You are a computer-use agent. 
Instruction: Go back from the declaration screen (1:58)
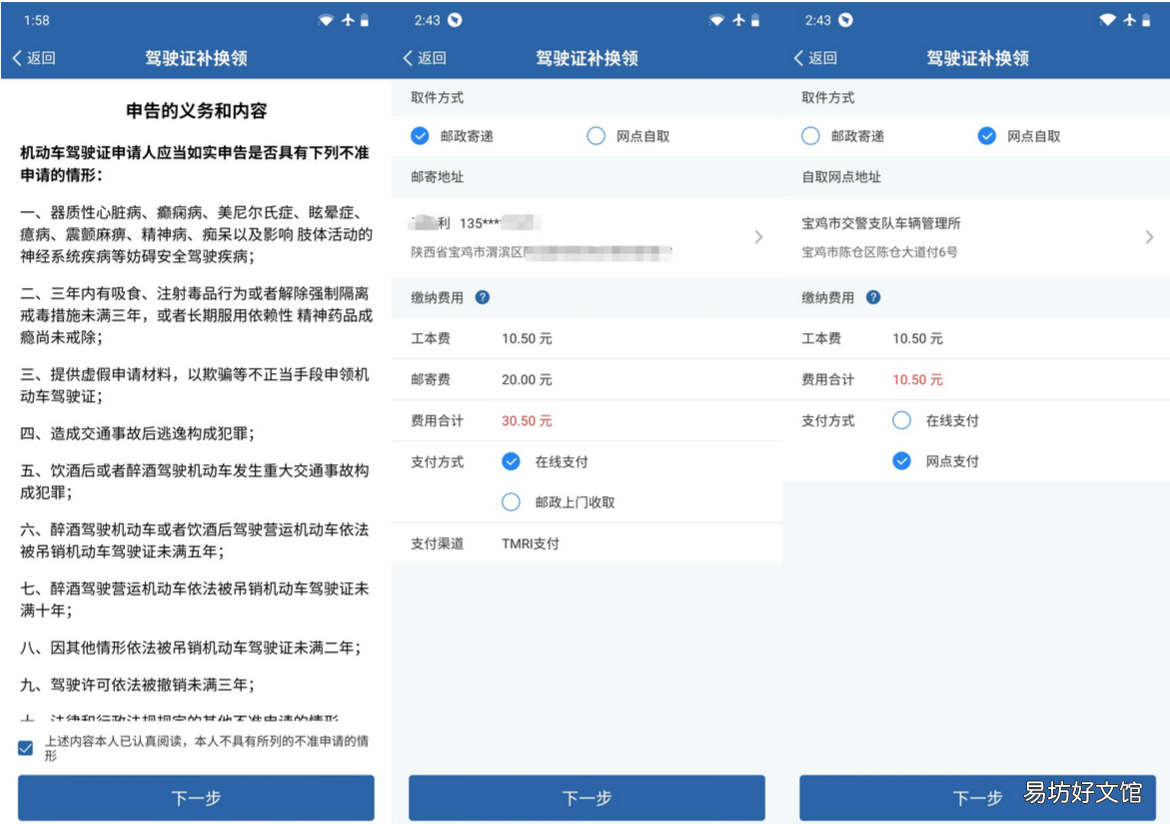pyautogui.click(x=34, y=58)
